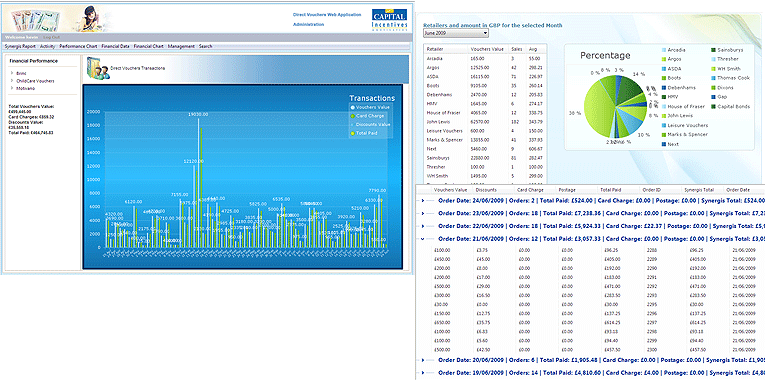The width and height of the screenshot is (768, 380).
Task: Sort by the Order ID column header
Action: pyautogui.click(x=651, y=190)
